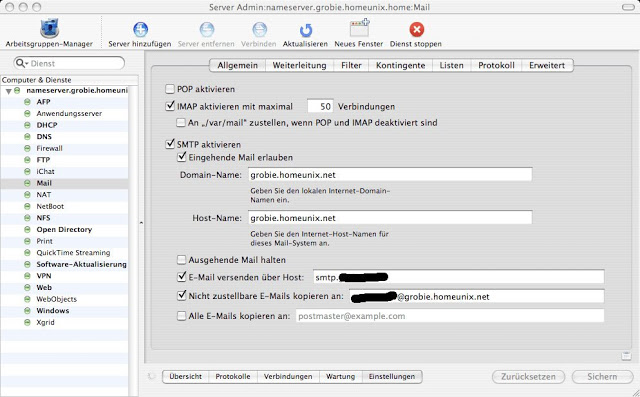Viewport: 640px width, 397px height.
Task: Stop the service with Dienst stoppen
Action: [416, 29]
